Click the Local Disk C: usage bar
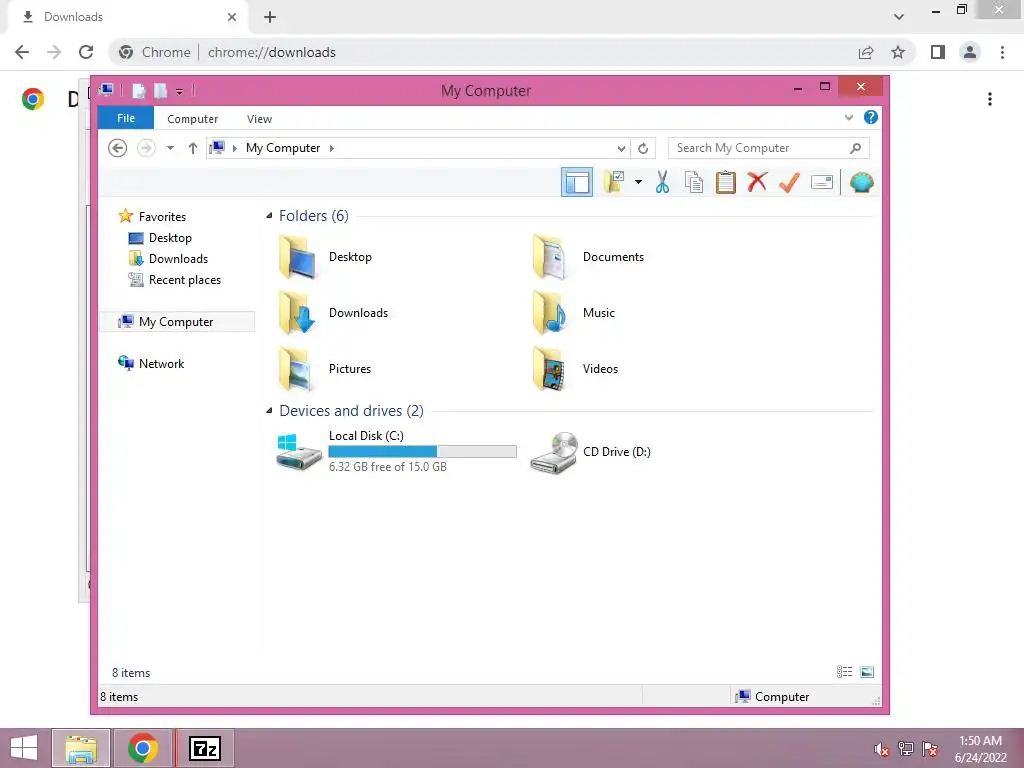Viewport: 1024px width, 768px height. [423, 451]
